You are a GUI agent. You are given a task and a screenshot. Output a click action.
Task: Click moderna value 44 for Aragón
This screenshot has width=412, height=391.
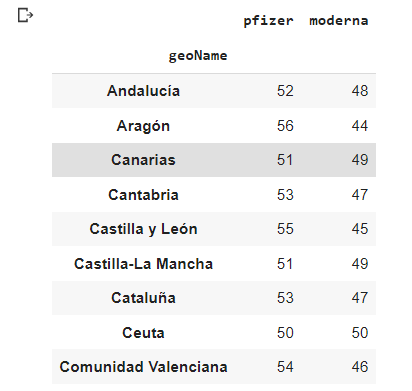(x=360, y=126)
